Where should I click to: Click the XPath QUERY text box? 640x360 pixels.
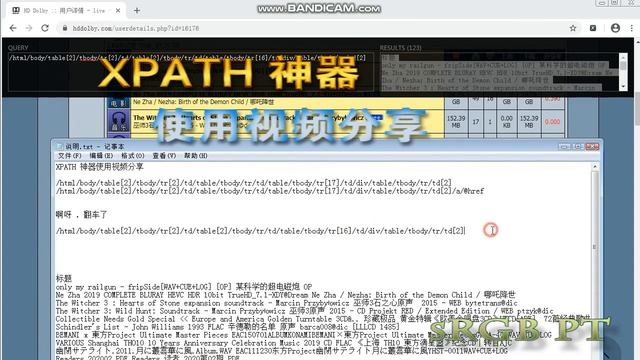pyautogui.click(x=191, y=71)
